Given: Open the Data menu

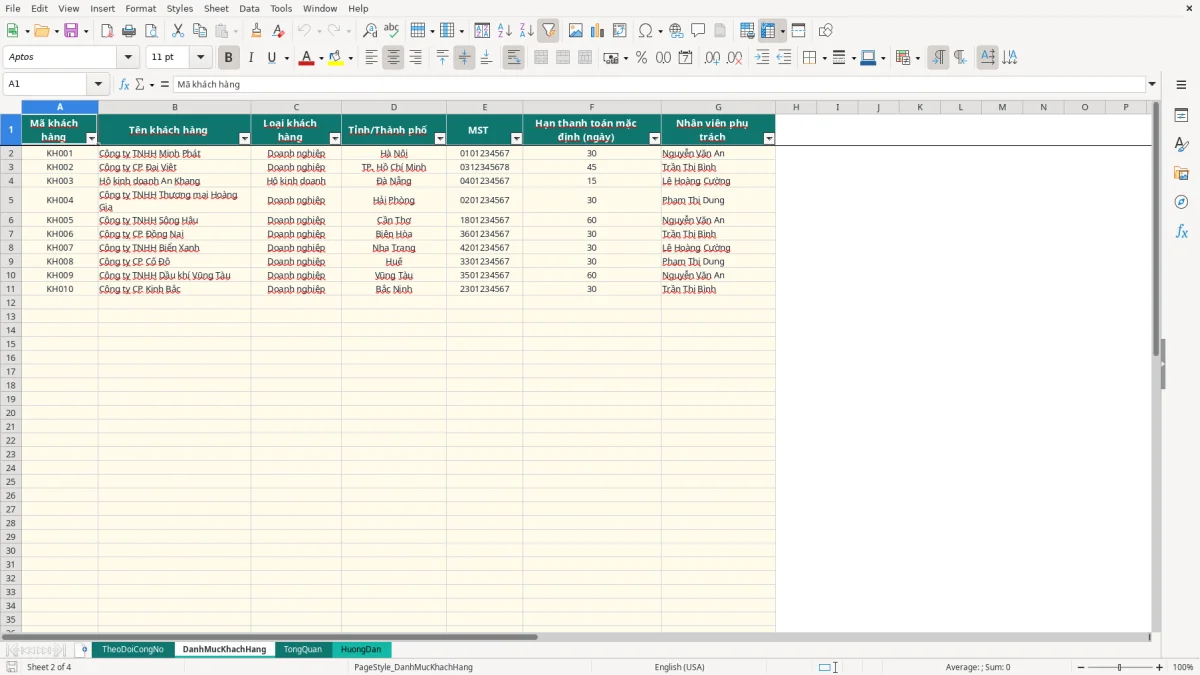Looking at the screenshot, I should pyautogui.click(x=249, y=8).
